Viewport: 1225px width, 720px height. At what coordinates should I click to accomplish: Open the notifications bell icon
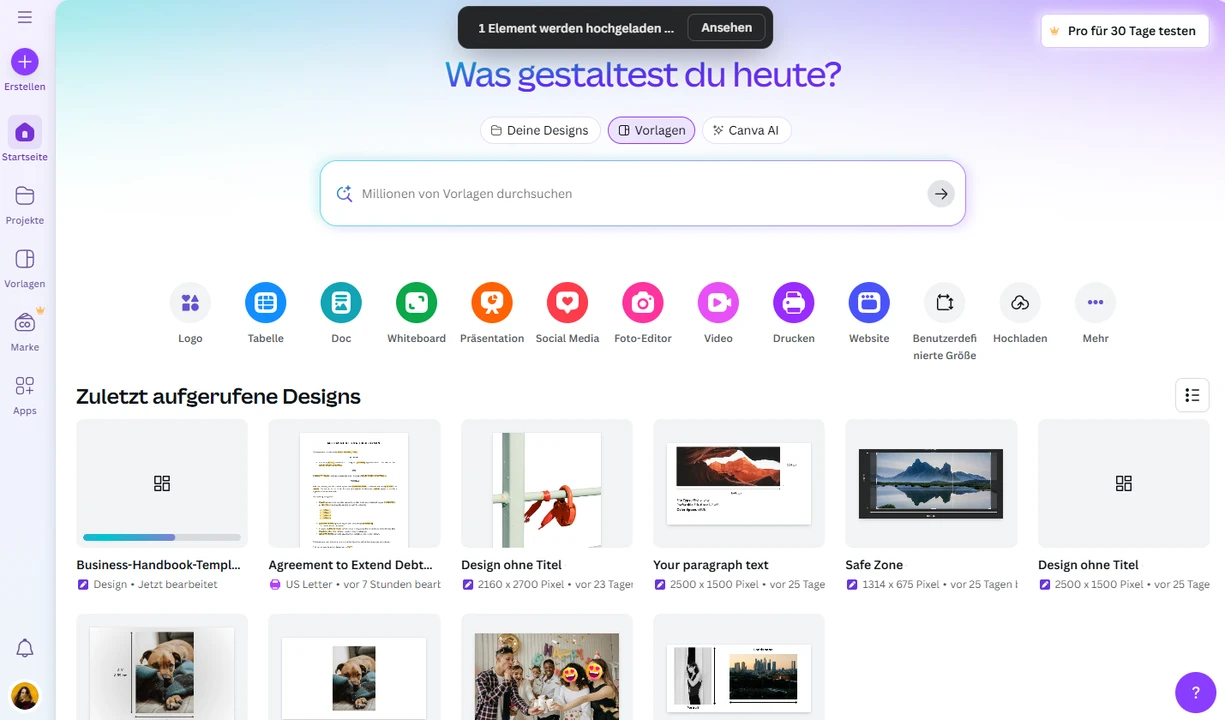click(x=25, y=649)
